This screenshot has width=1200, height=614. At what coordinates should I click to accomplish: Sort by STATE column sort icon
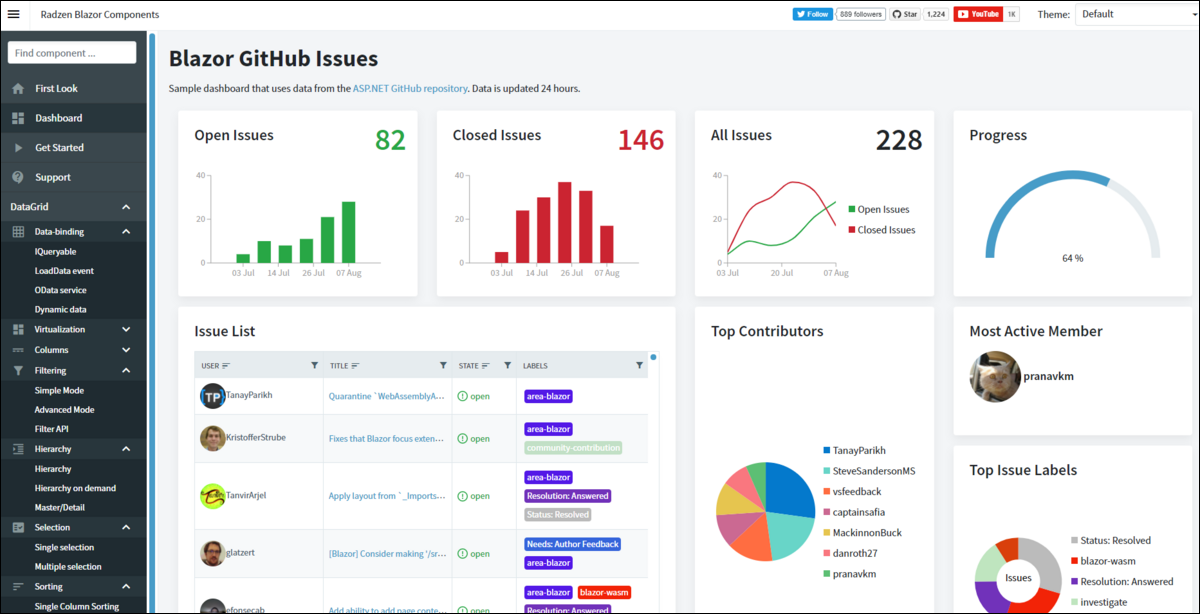click(488, 366)
